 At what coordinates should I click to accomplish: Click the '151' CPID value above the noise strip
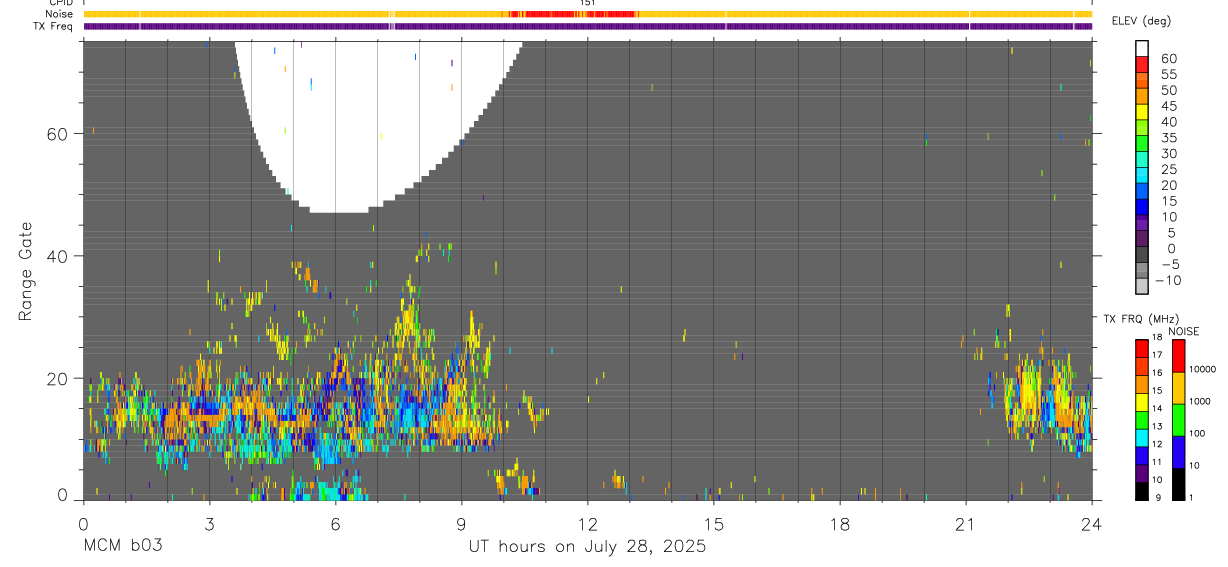(588, 3)
